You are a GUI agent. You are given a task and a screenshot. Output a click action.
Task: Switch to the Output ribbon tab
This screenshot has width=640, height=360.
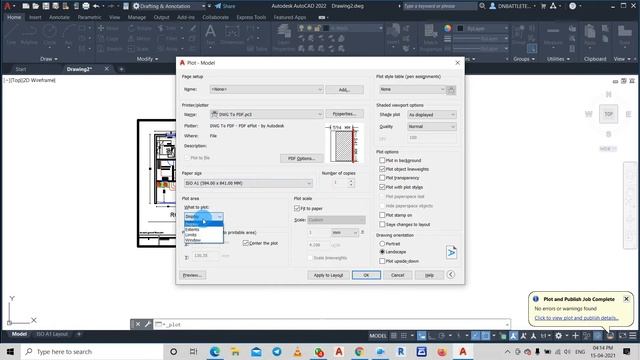pos(161,18)
